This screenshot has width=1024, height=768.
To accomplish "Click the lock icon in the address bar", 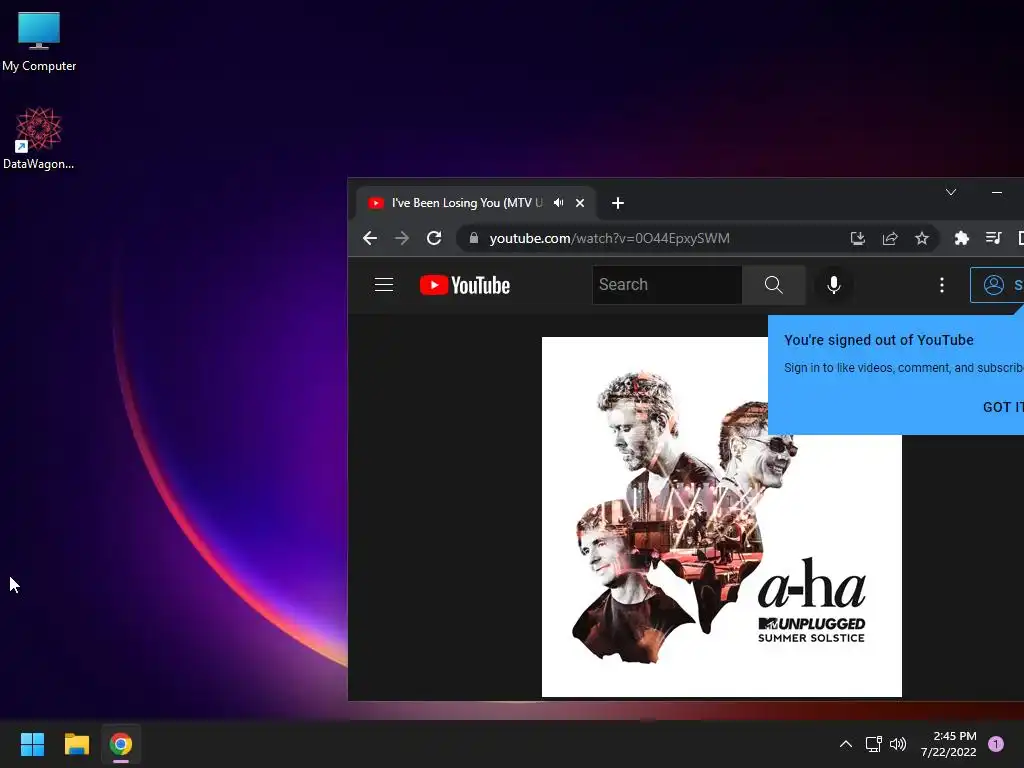I will pyautogui.click(x=474, y=238).
